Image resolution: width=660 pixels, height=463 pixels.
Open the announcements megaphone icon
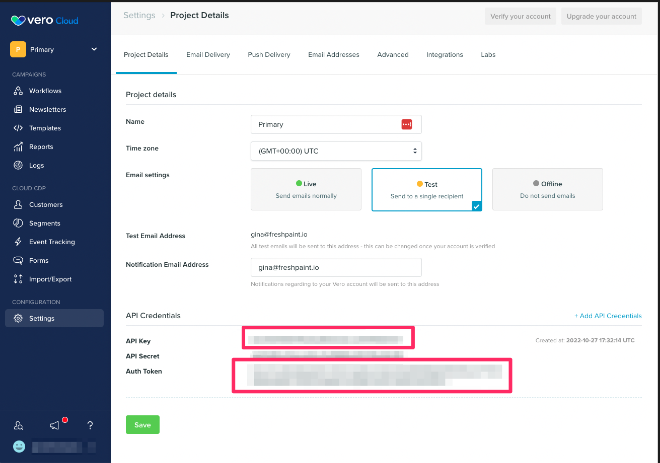tap(55, 425)
